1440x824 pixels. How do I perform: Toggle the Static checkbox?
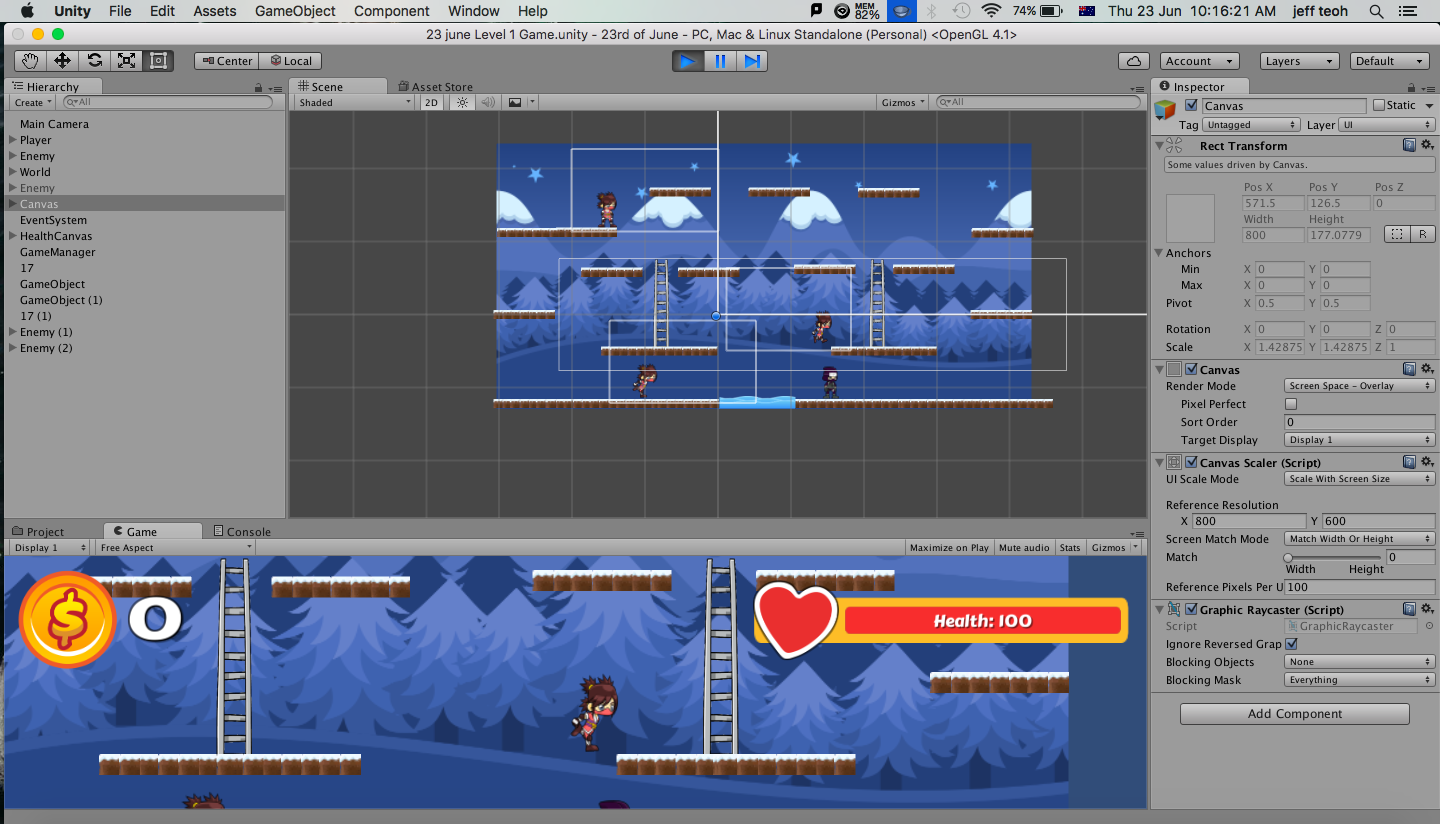[1379, 105]
